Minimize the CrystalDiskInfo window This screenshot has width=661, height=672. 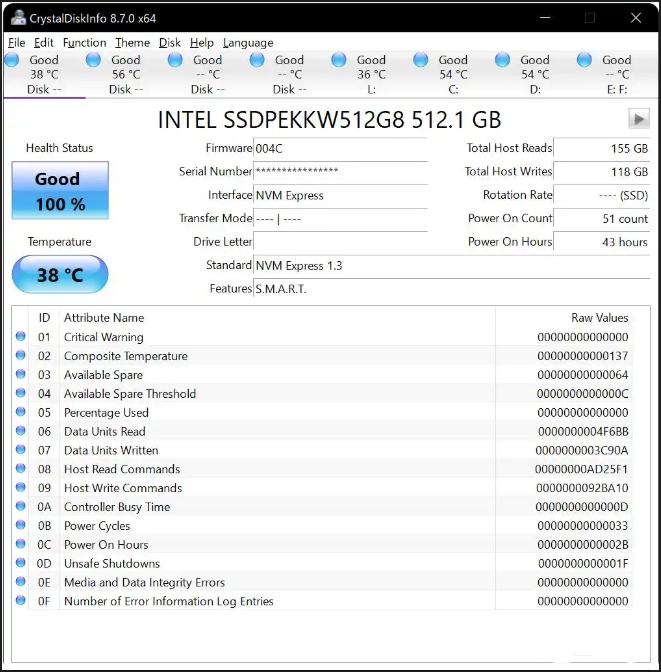pyautogui.click(x=545, y=18)
